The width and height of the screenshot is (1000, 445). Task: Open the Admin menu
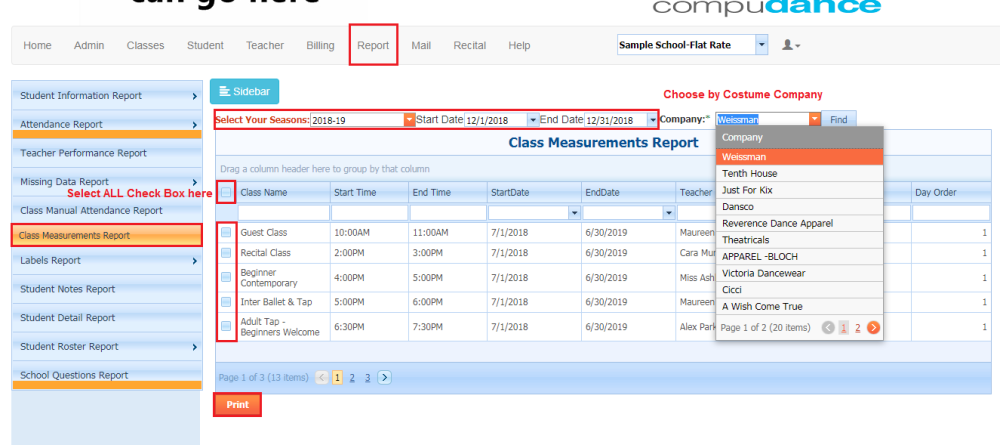click(89, 45)
